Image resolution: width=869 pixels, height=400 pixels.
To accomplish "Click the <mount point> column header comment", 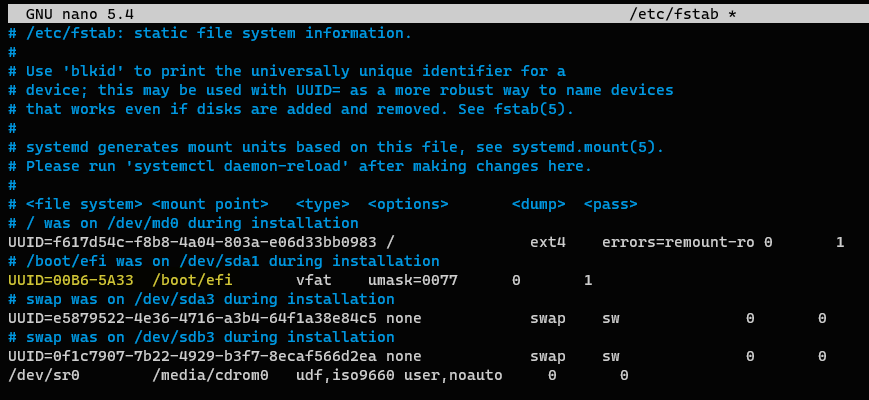I will pyautogui.click(x=210, y=204).
